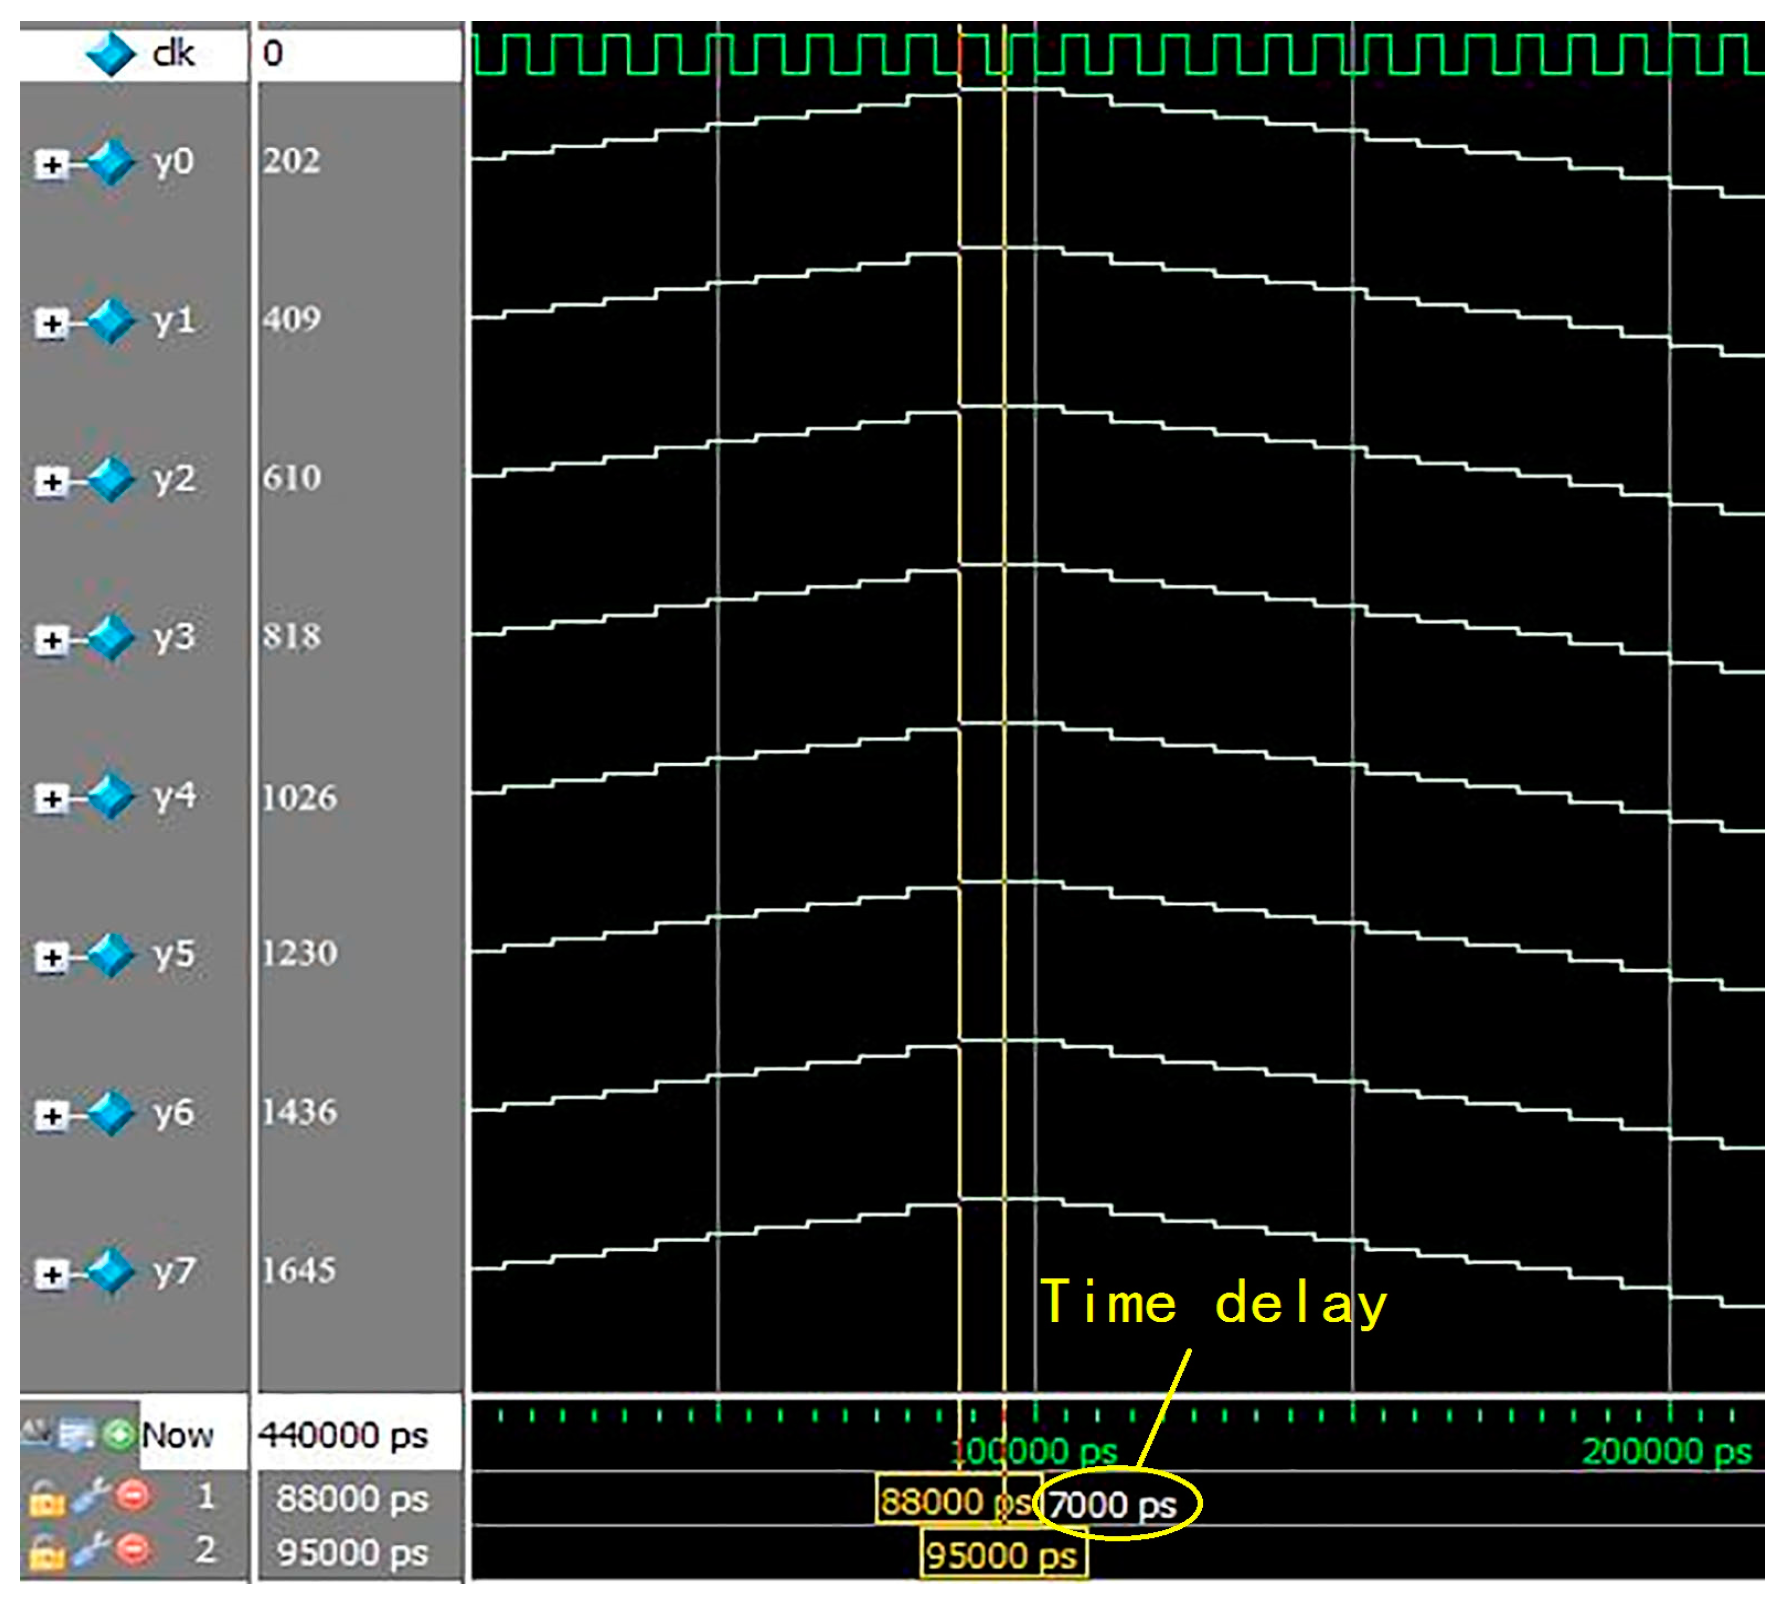Screen dimensions: 1782x1599
Task: Click the 88000 ps cursor 1 value field
Action: coord(352,1498)
